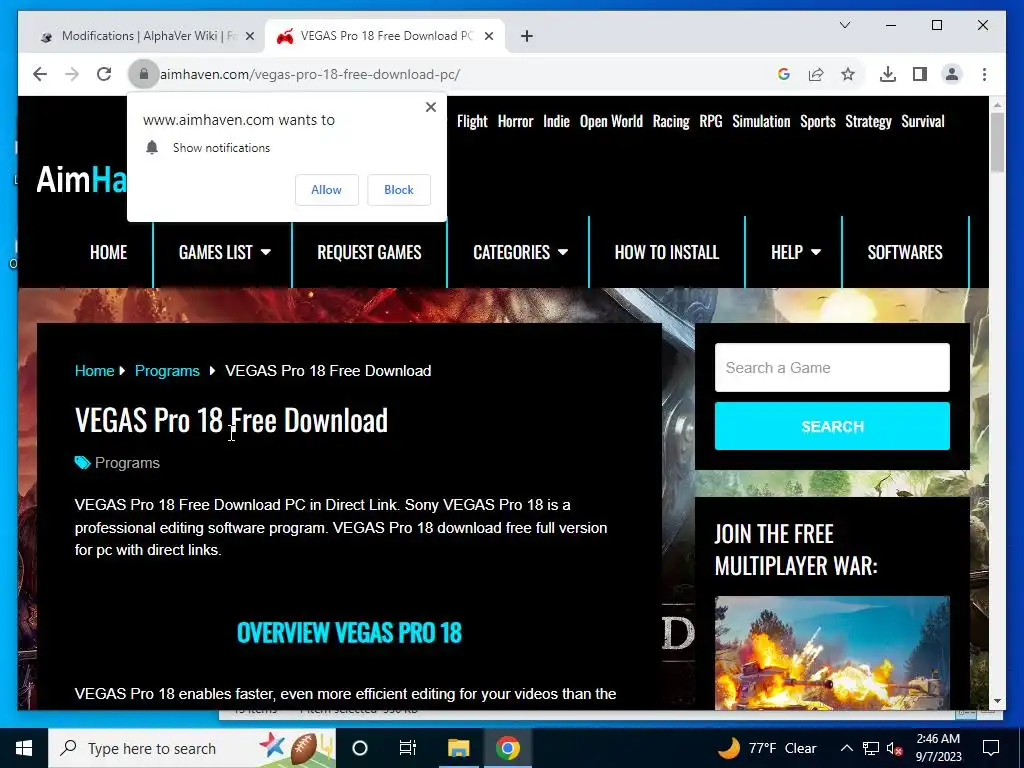Open the Sports genre link
The width and height of the screenshot is (1024, 768).
pos(818,121)
